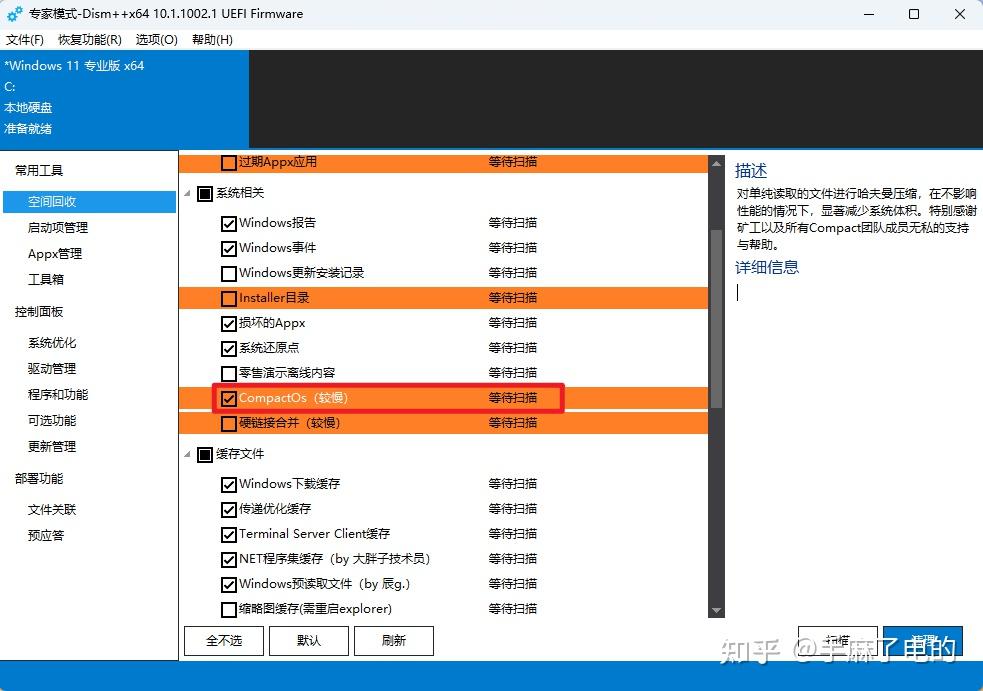Enable the 硬链接合并 (较慢) option

pos(228,423)
